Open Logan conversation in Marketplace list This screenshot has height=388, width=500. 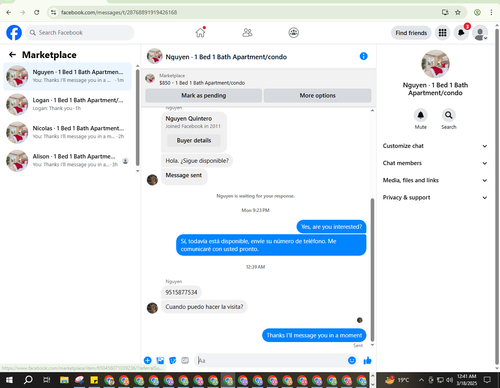click(67, 104)
